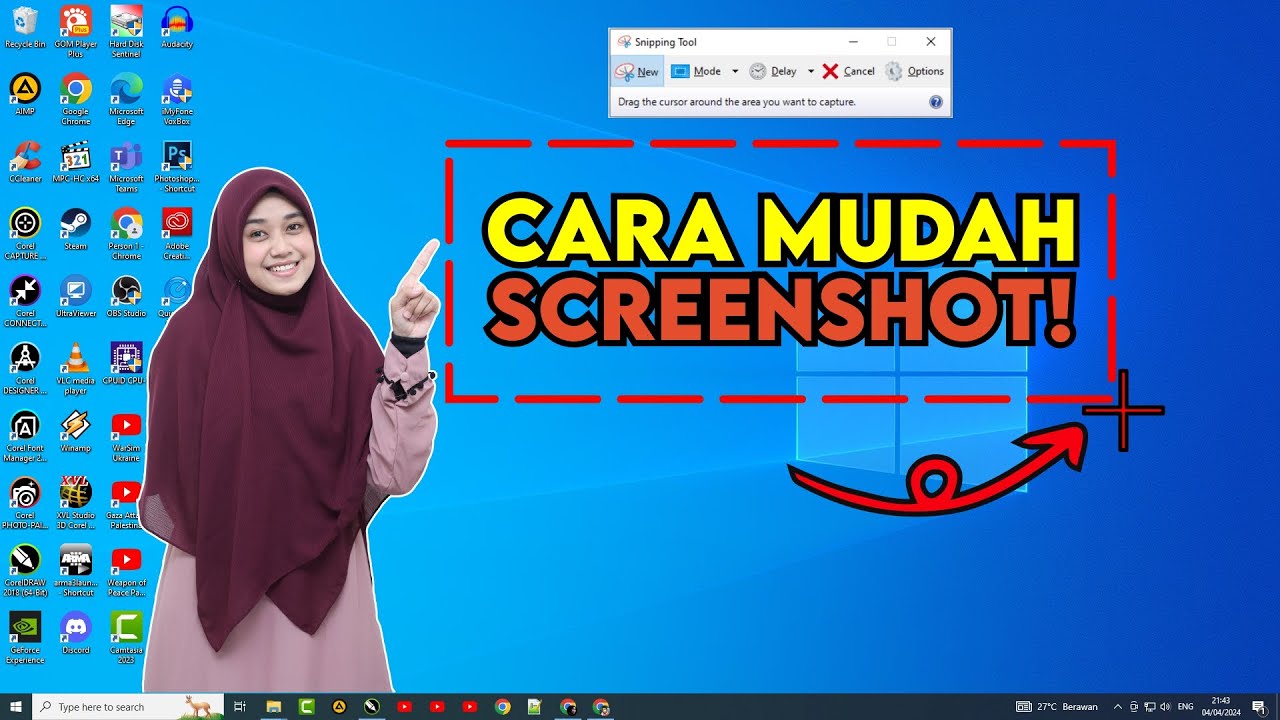
Task: Click the ENG language indicator
Action: (1186, 707)
